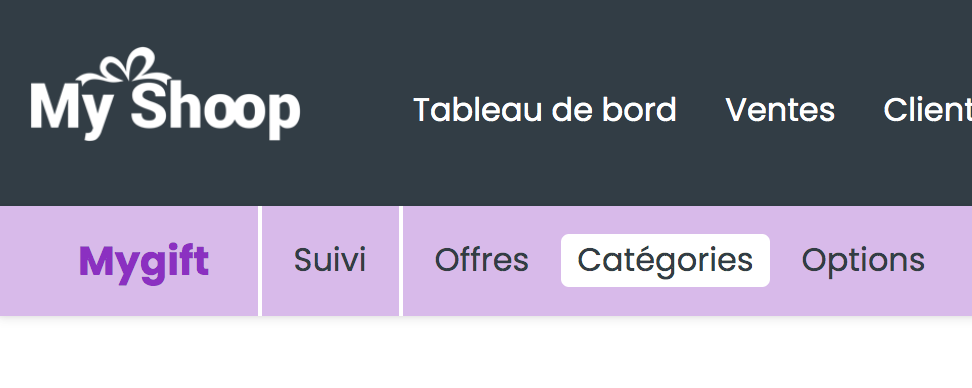Image resolution: width=972 pixels, height=388 pixels.
Task: Show offers list via Offres
Action: (x=482, y=260)
